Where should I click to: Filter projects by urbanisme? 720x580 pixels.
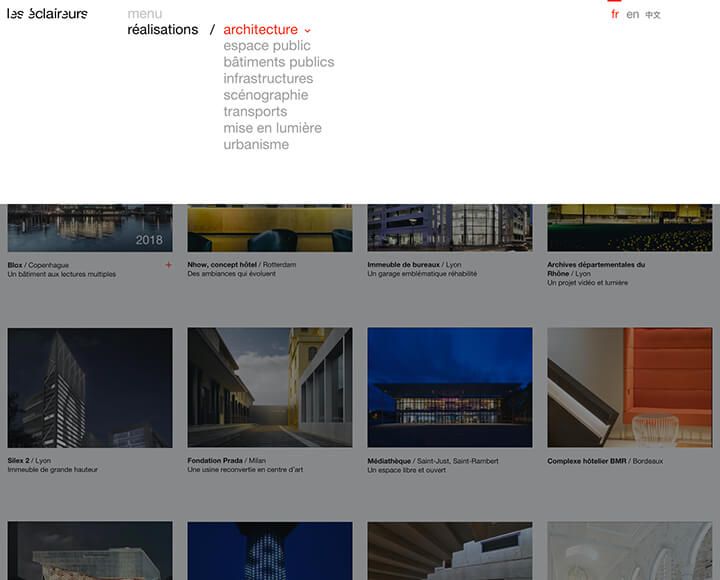coord(256,144)
